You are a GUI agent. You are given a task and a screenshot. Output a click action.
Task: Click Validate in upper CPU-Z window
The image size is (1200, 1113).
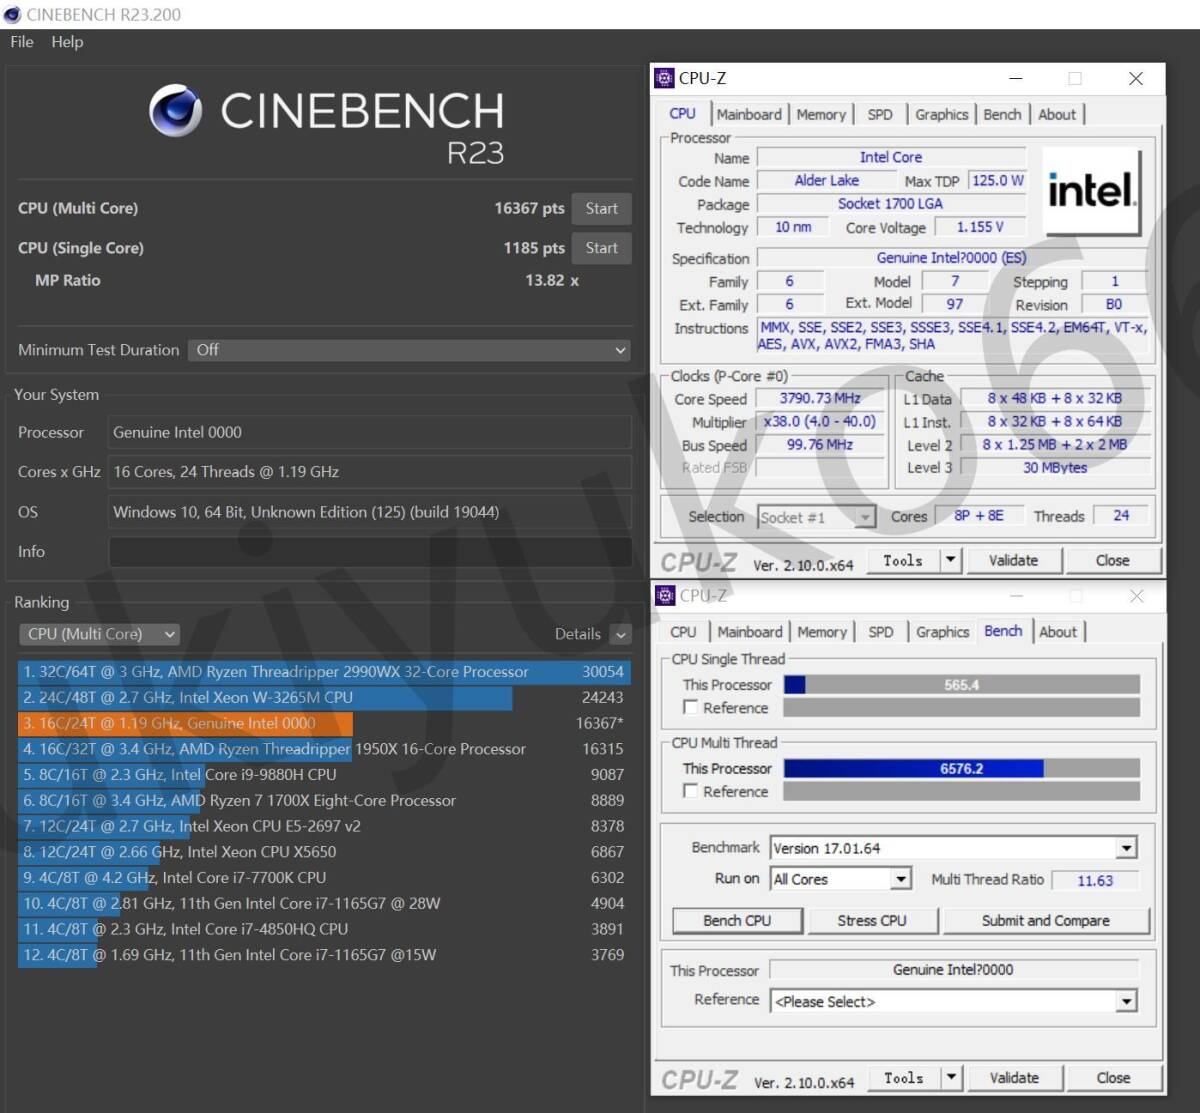point(1013,561)
